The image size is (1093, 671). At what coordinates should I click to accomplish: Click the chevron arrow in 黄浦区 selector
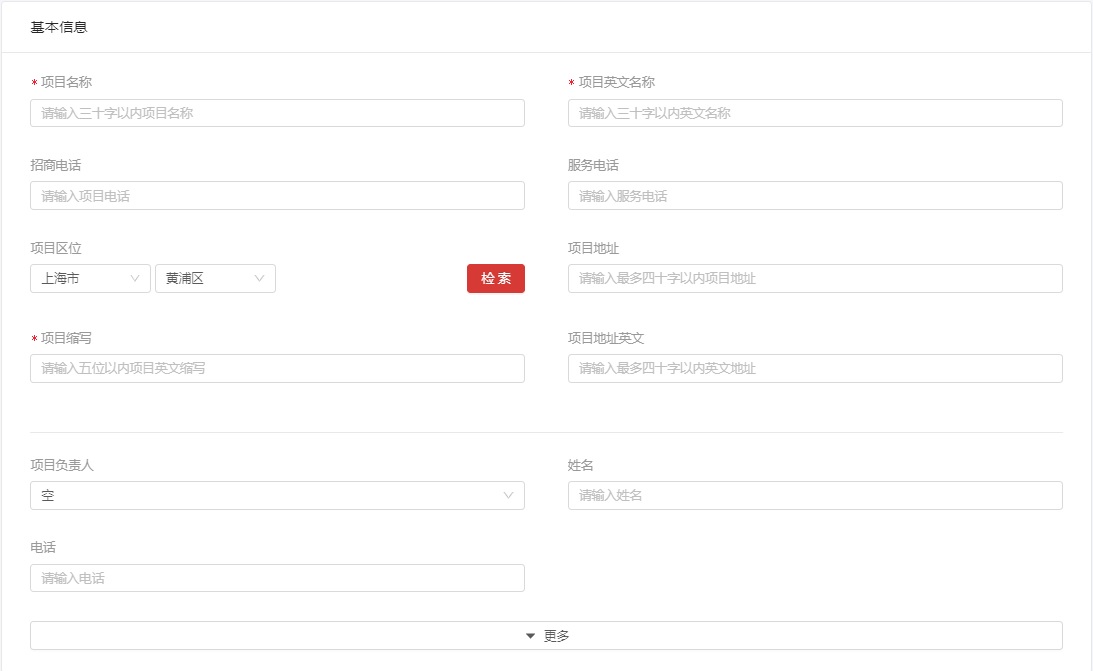(x=260, y=279)
